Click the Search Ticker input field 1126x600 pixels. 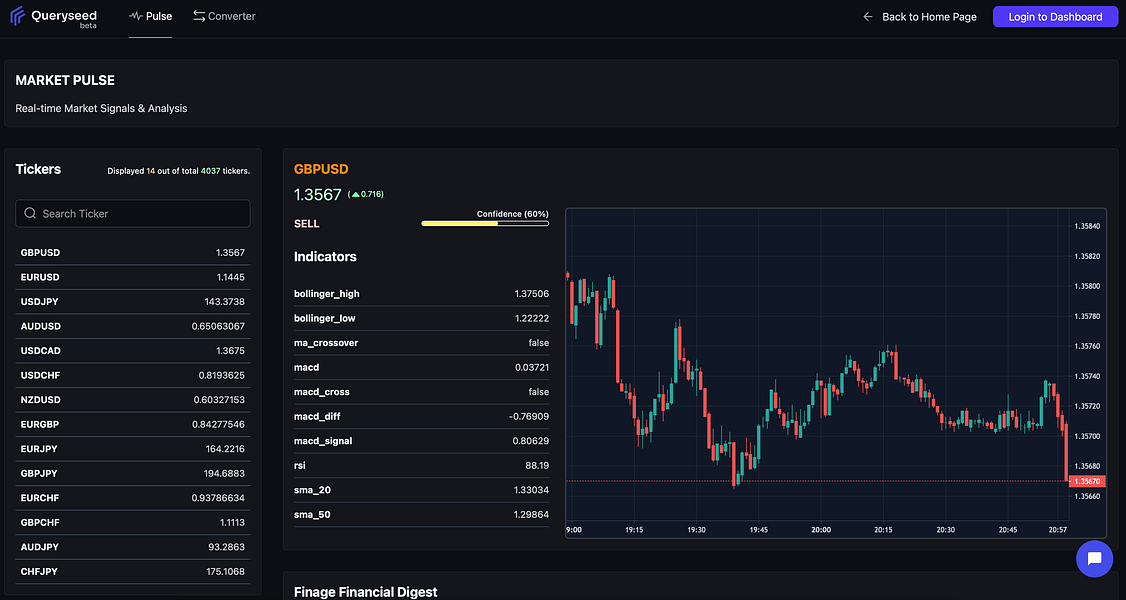click(140, 214)
